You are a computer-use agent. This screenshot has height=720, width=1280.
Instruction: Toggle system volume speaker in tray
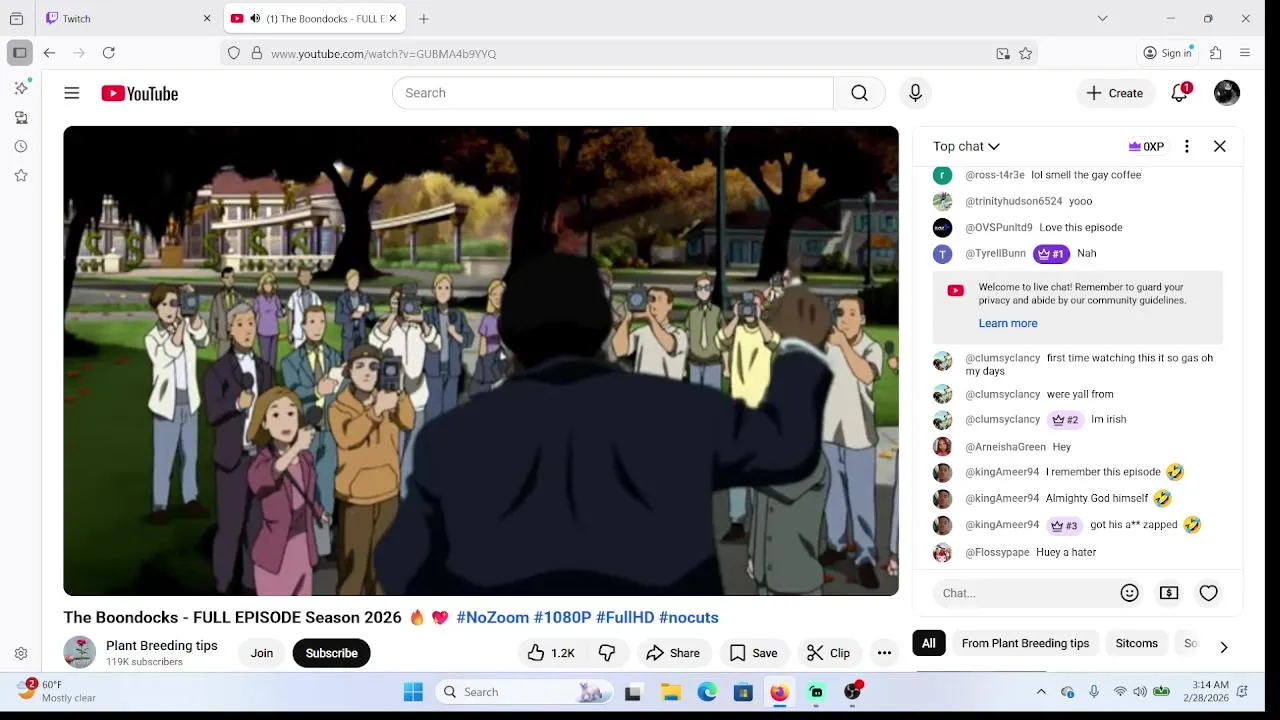click(x=1140, y=692)
